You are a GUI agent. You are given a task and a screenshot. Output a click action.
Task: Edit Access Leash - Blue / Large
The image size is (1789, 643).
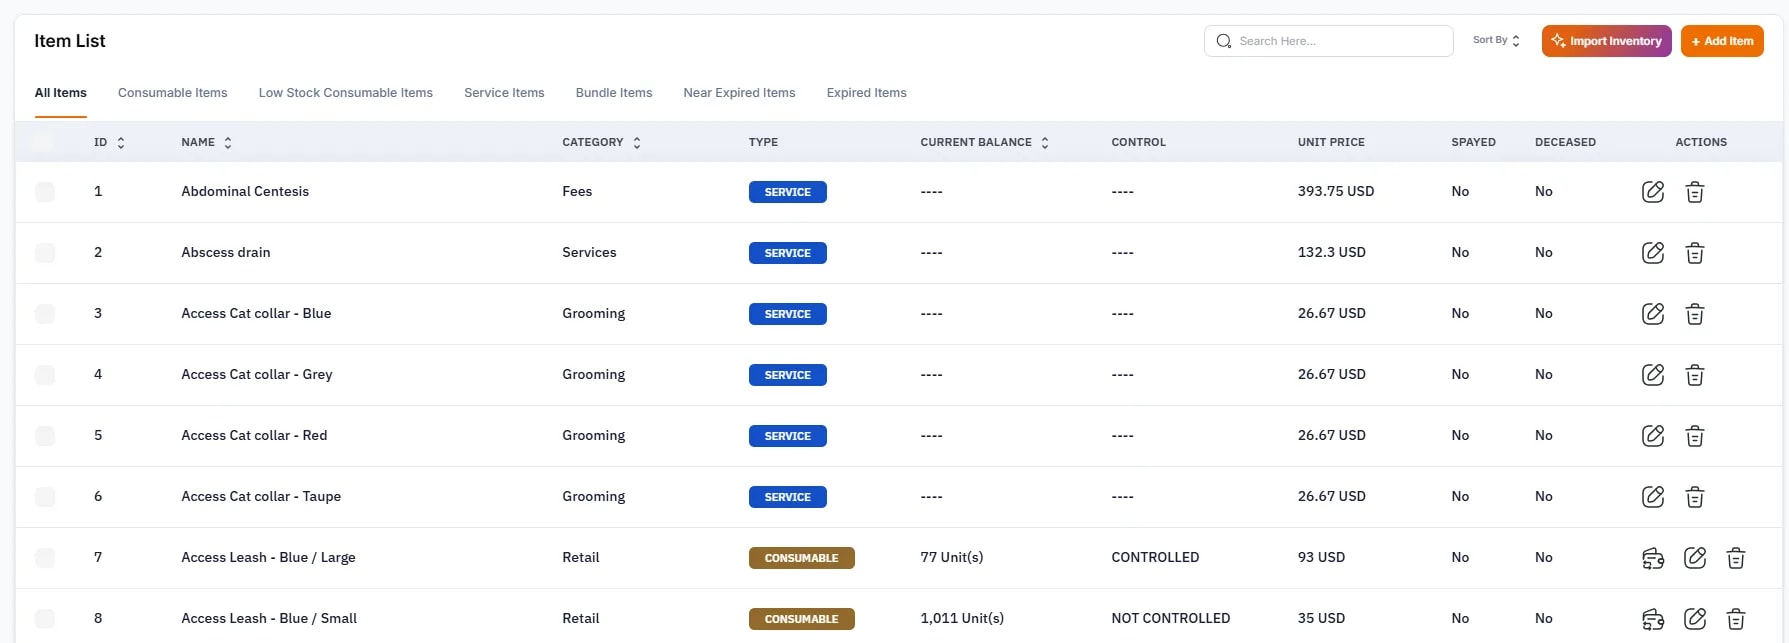coord(1695,558)
